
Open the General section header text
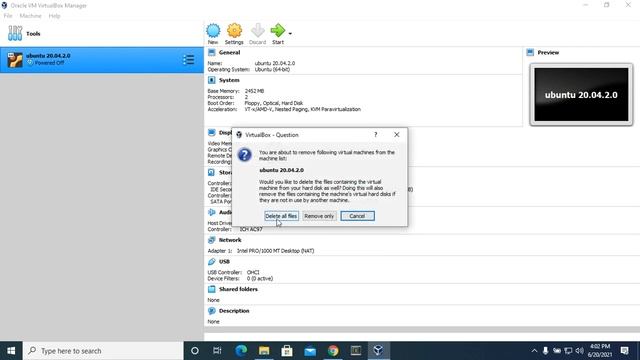tap(229, 53)
